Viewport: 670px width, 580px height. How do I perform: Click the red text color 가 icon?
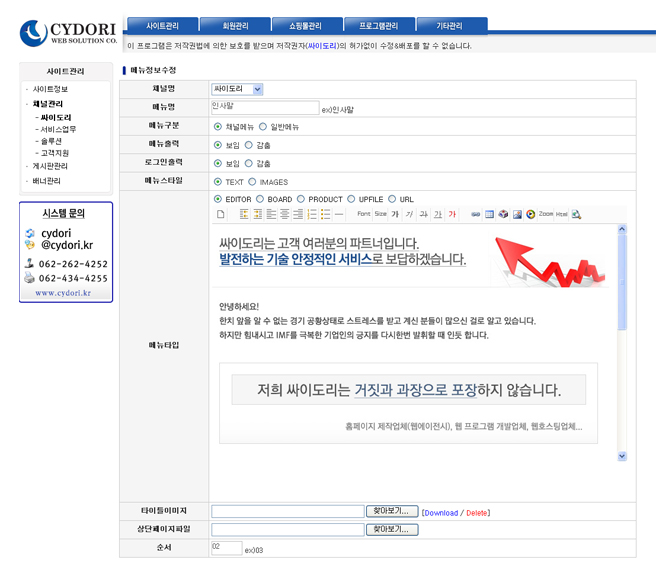pos(452,215)
